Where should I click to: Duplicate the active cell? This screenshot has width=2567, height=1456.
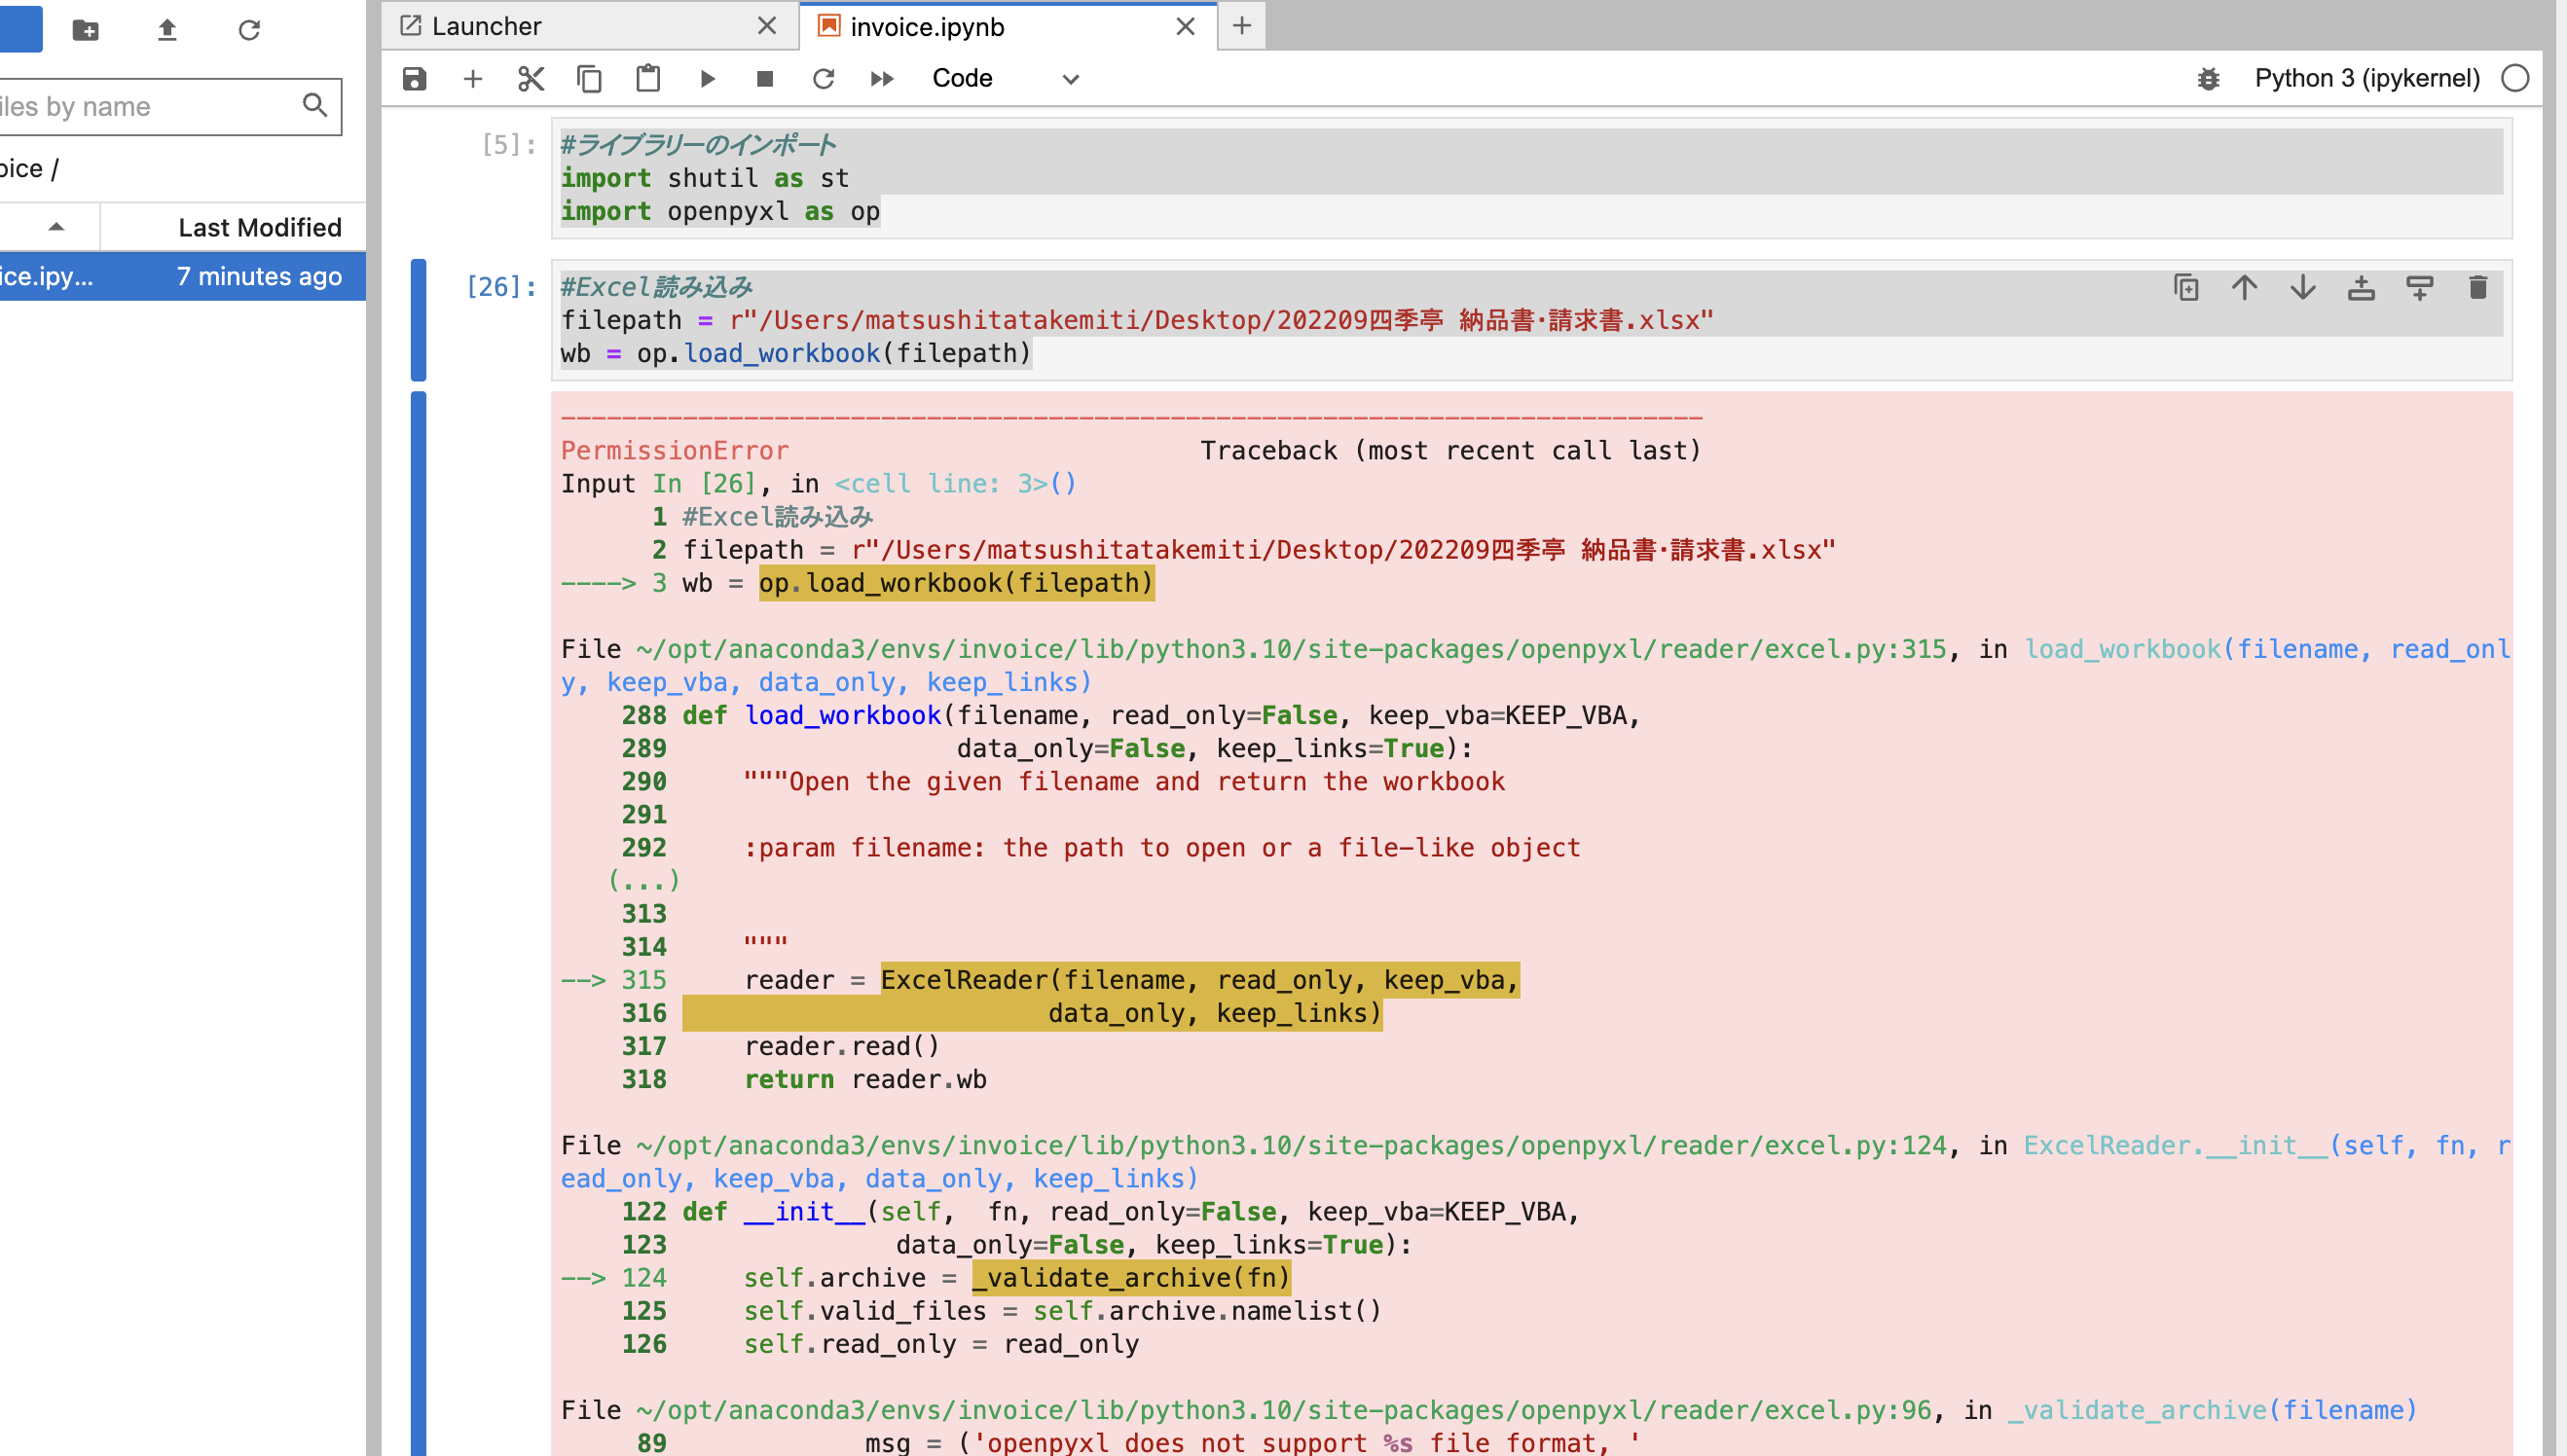click(x=2186, y=288)
